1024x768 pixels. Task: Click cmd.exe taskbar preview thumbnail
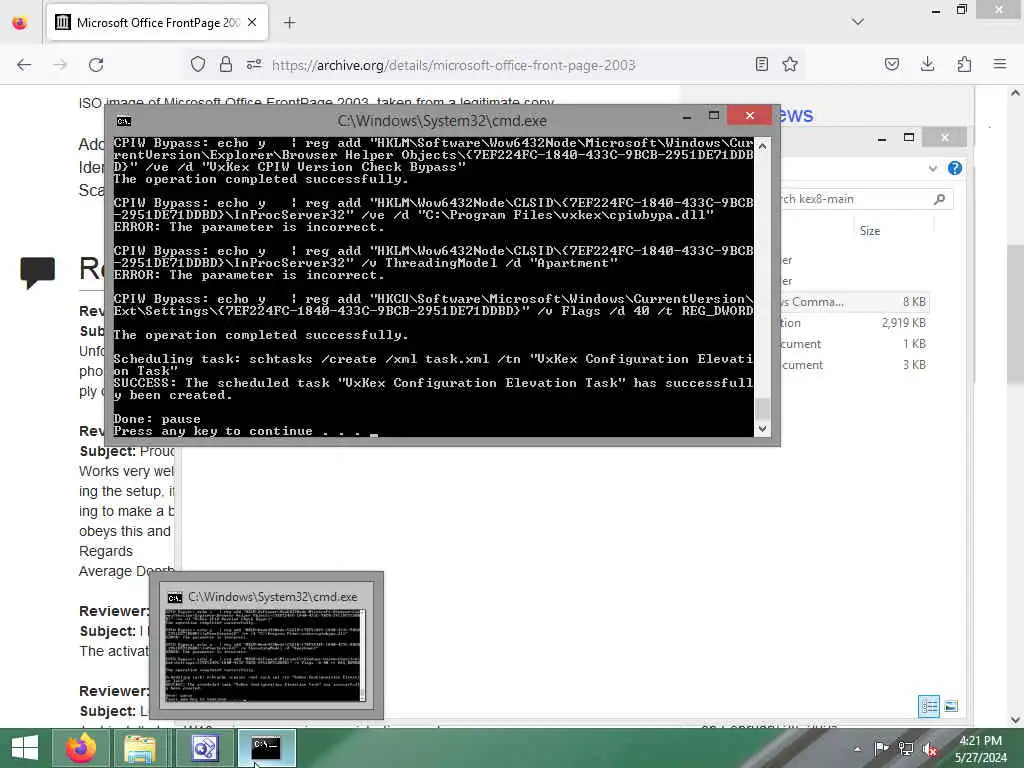pyautogui.click(x=266, y=656)
